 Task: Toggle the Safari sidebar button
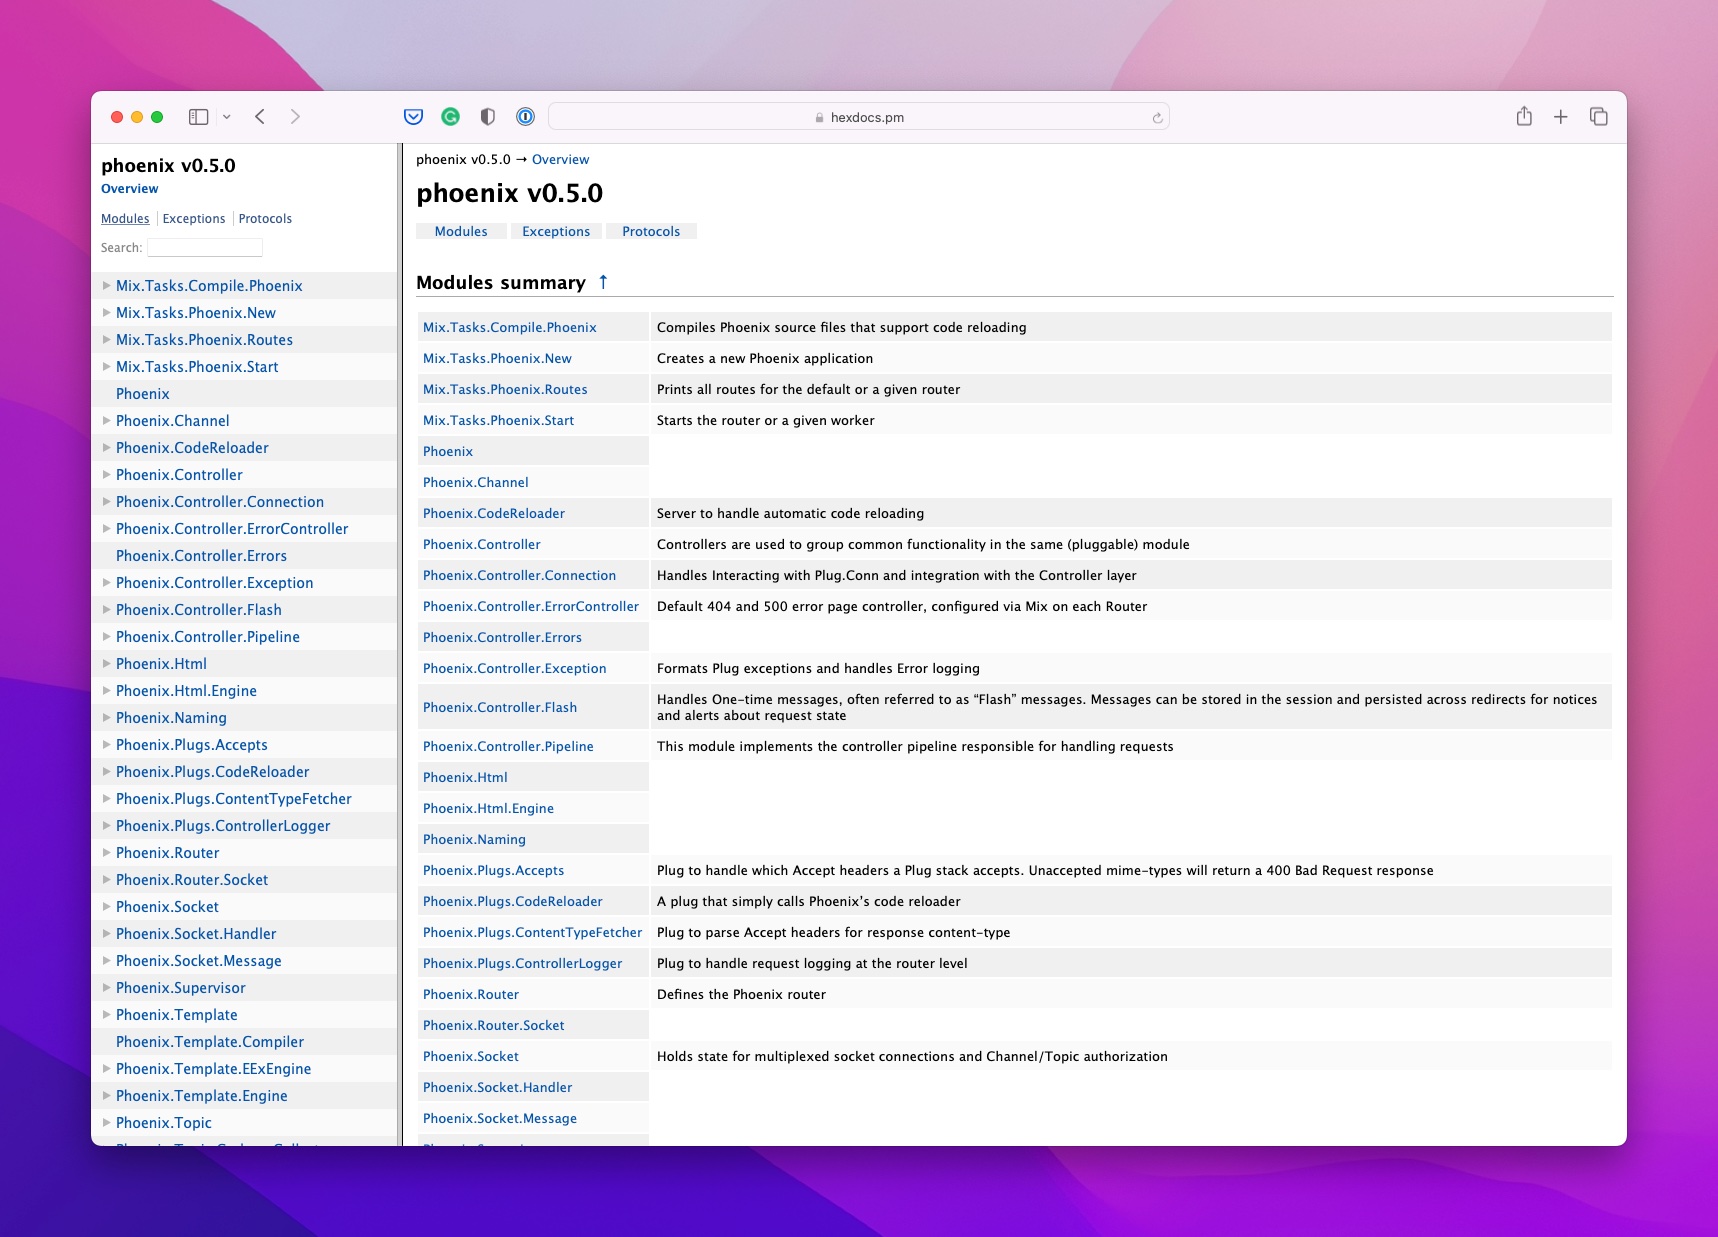coord(198,117)
